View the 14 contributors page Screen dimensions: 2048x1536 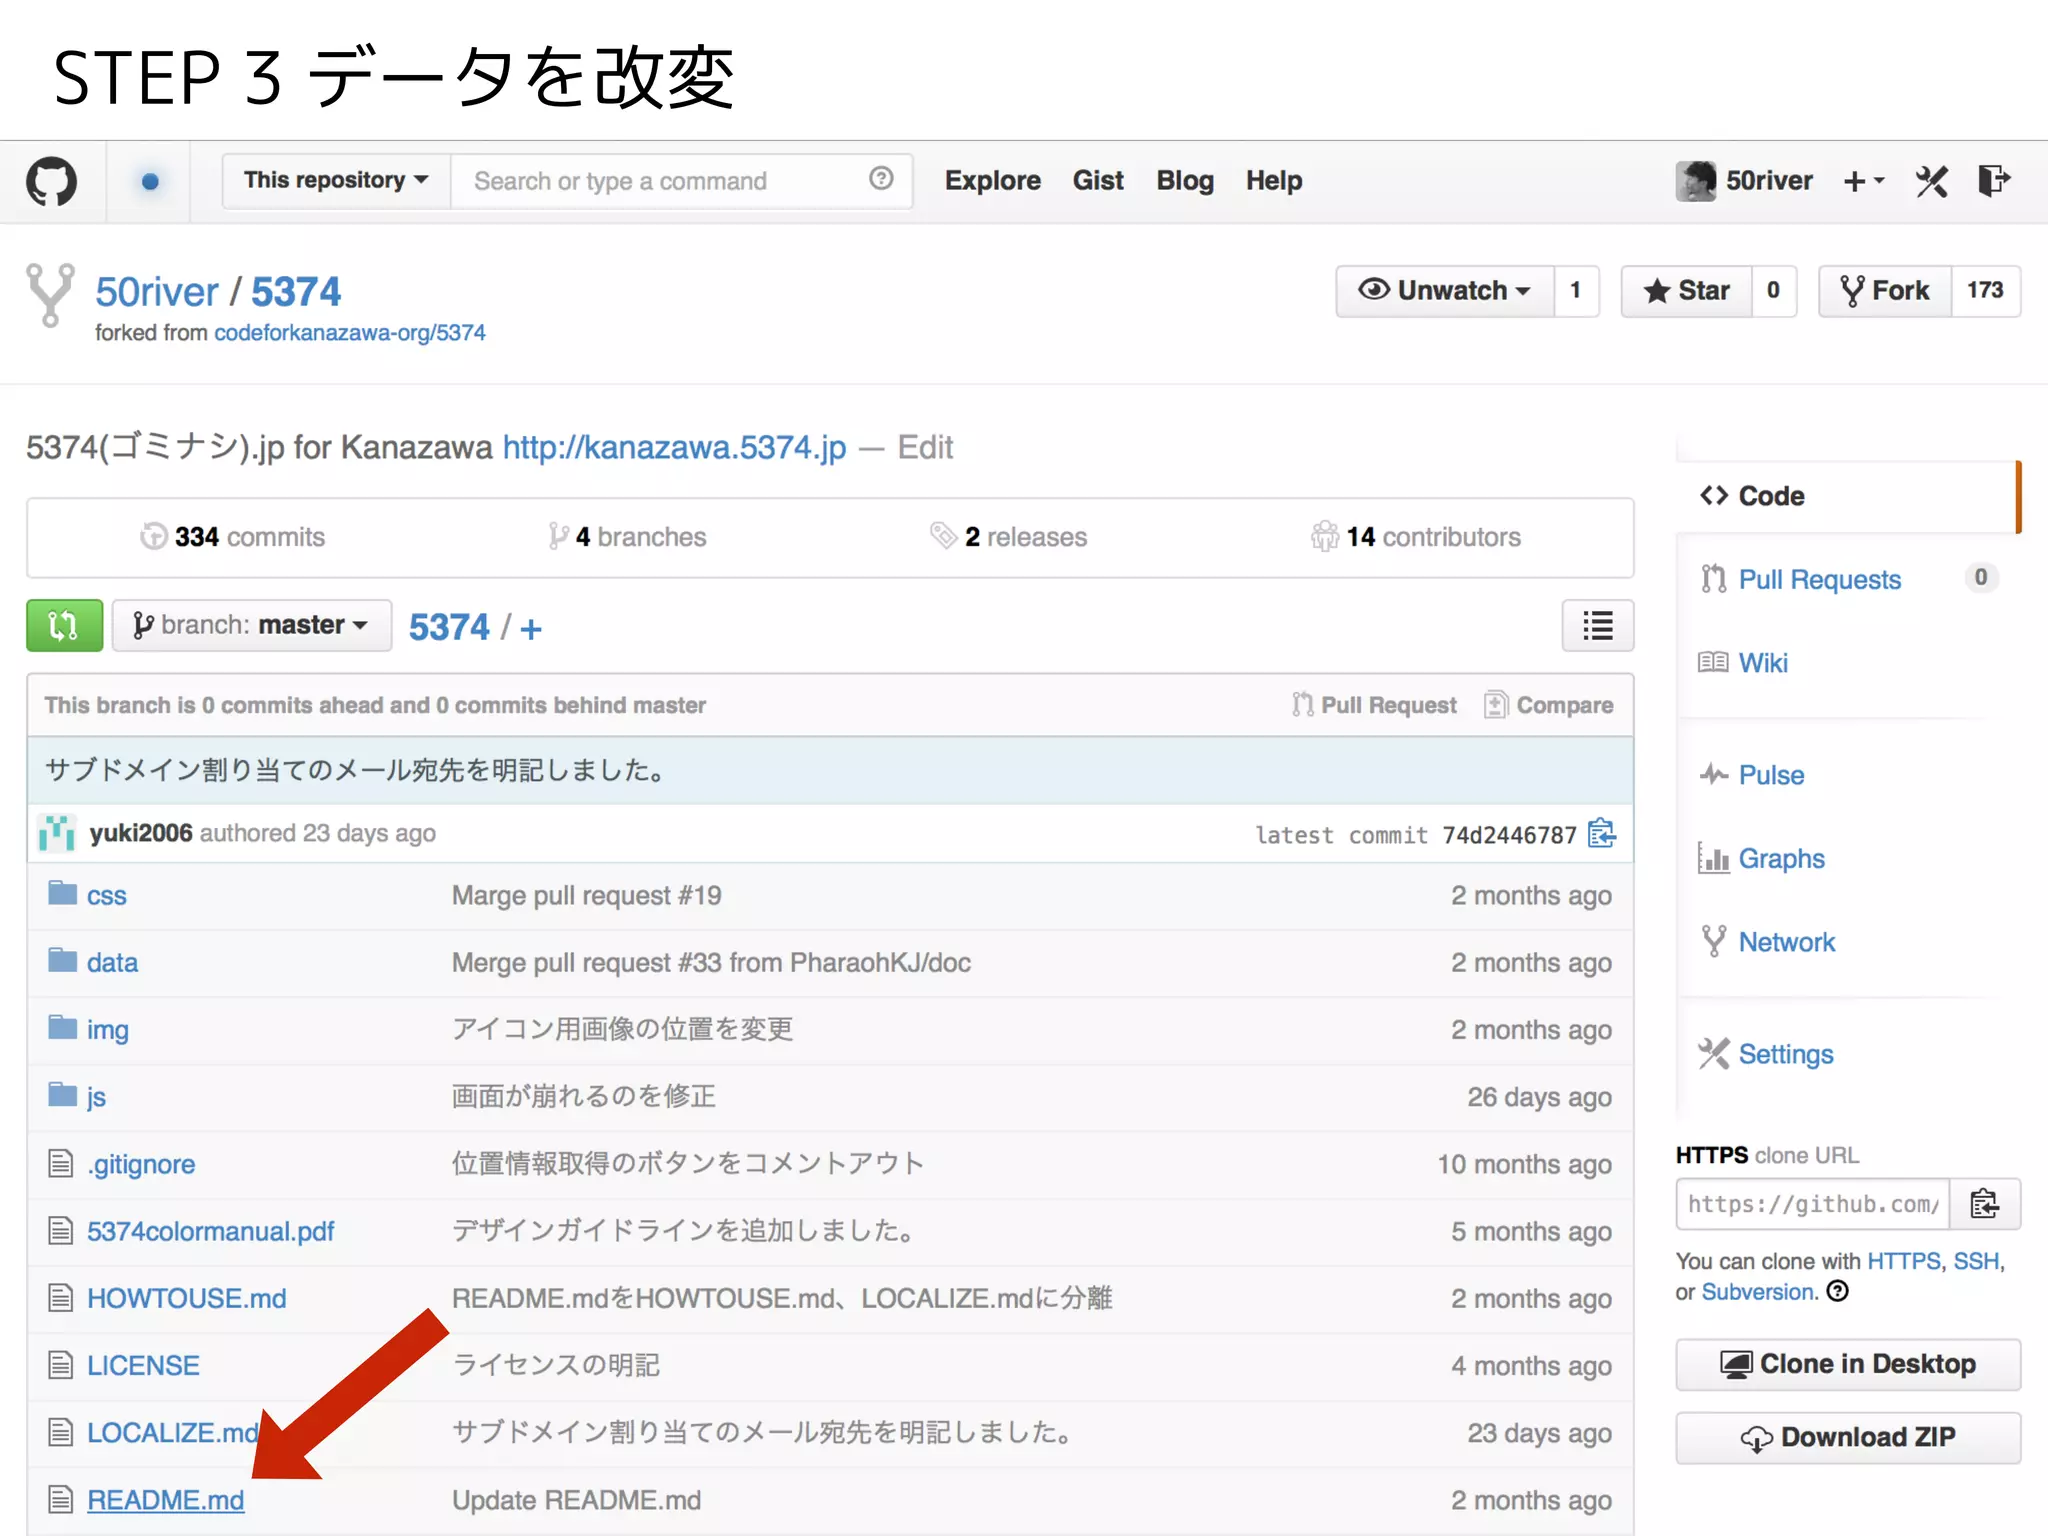tap(1416, 537)
